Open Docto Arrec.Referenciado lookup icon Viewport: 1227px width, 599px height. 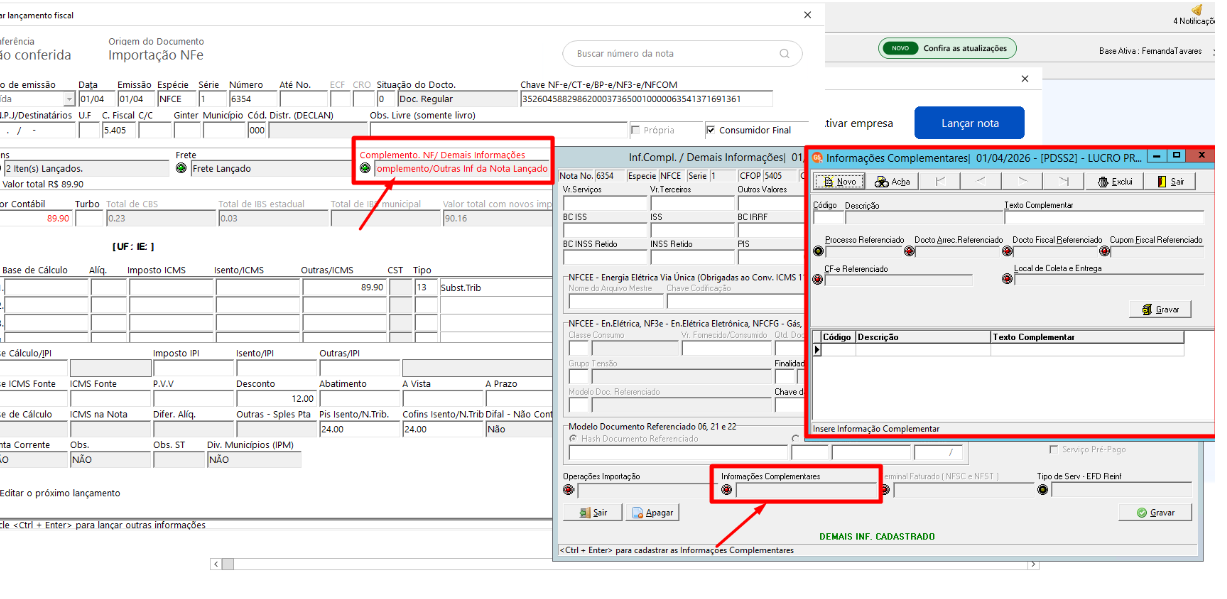pos(908,251)
